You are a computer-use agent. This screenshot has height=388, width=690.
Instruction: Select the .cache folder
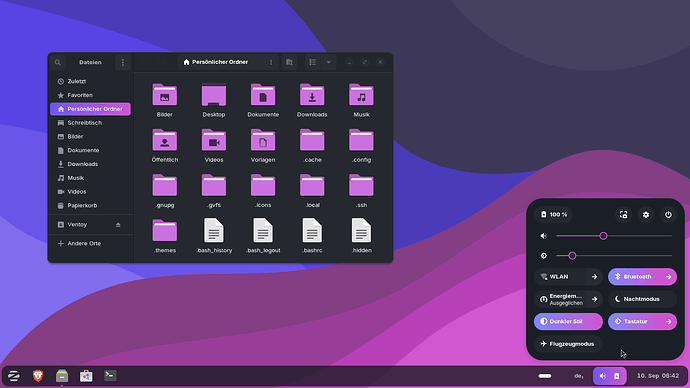pos(312,140)
